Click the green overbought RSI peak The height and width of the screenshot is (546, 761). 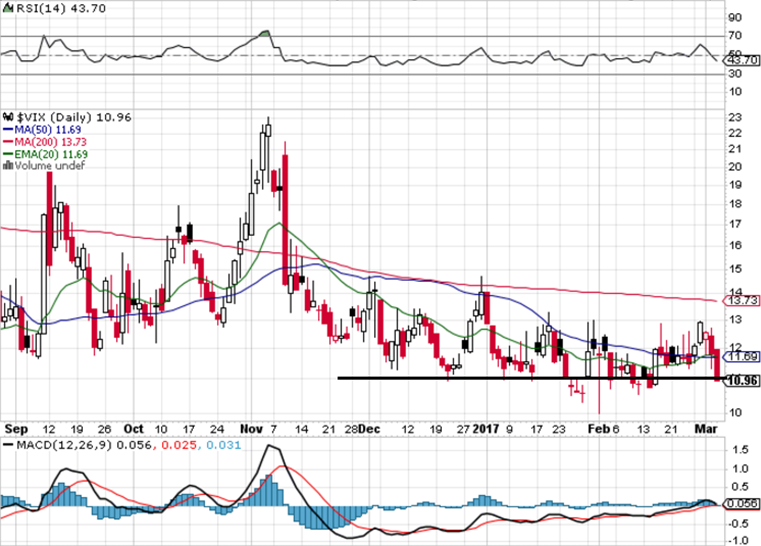click(x=265, y=33)
